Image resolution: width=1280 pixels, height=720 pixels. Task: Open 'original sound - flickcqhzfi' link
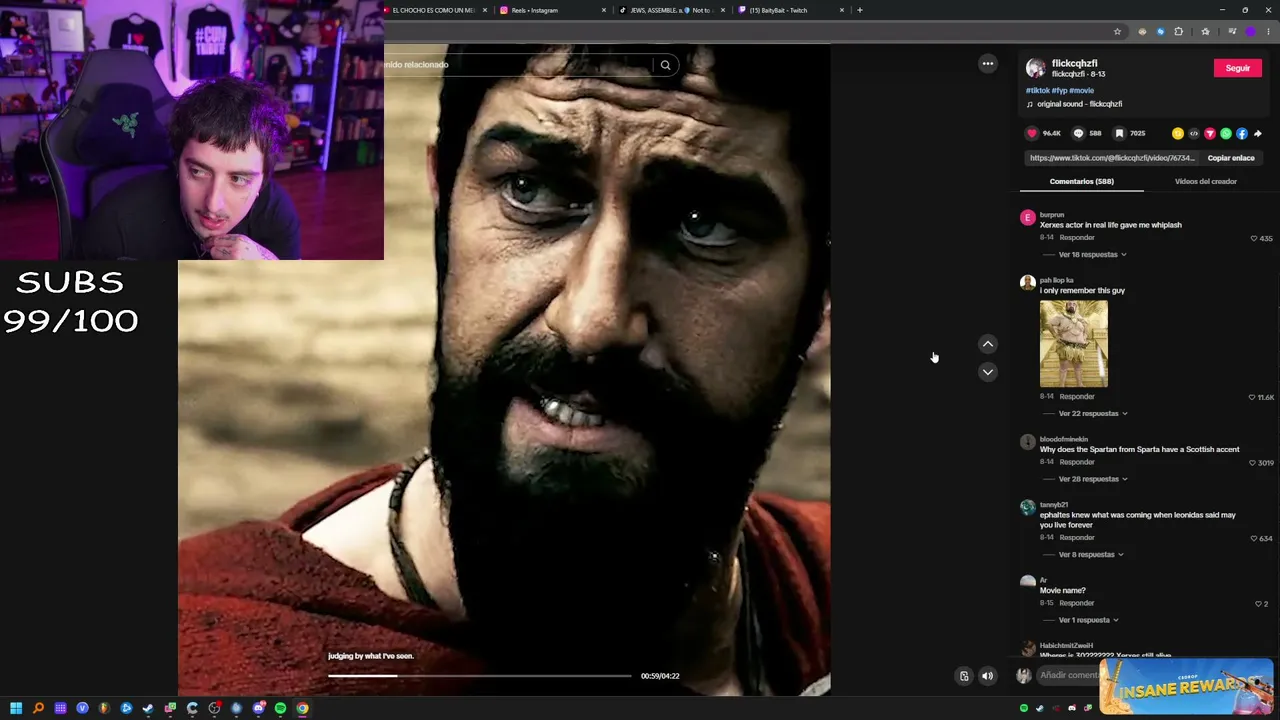pyautogui.click(x=1079, y=104)
